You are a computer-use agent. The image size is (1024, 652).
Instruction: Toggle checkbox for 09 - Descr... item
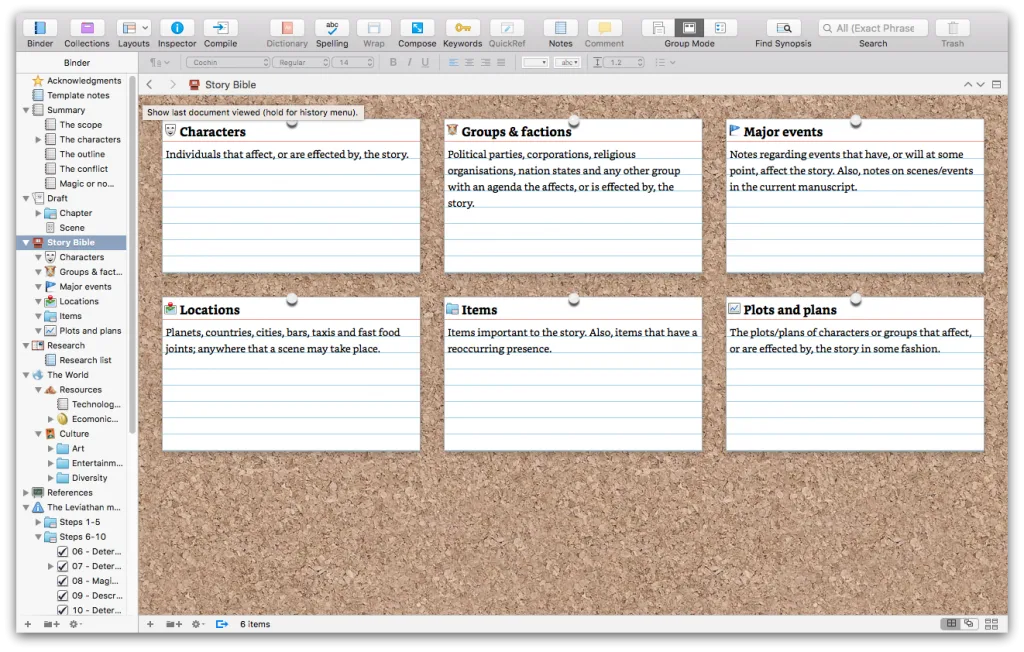tap(63, 596)
